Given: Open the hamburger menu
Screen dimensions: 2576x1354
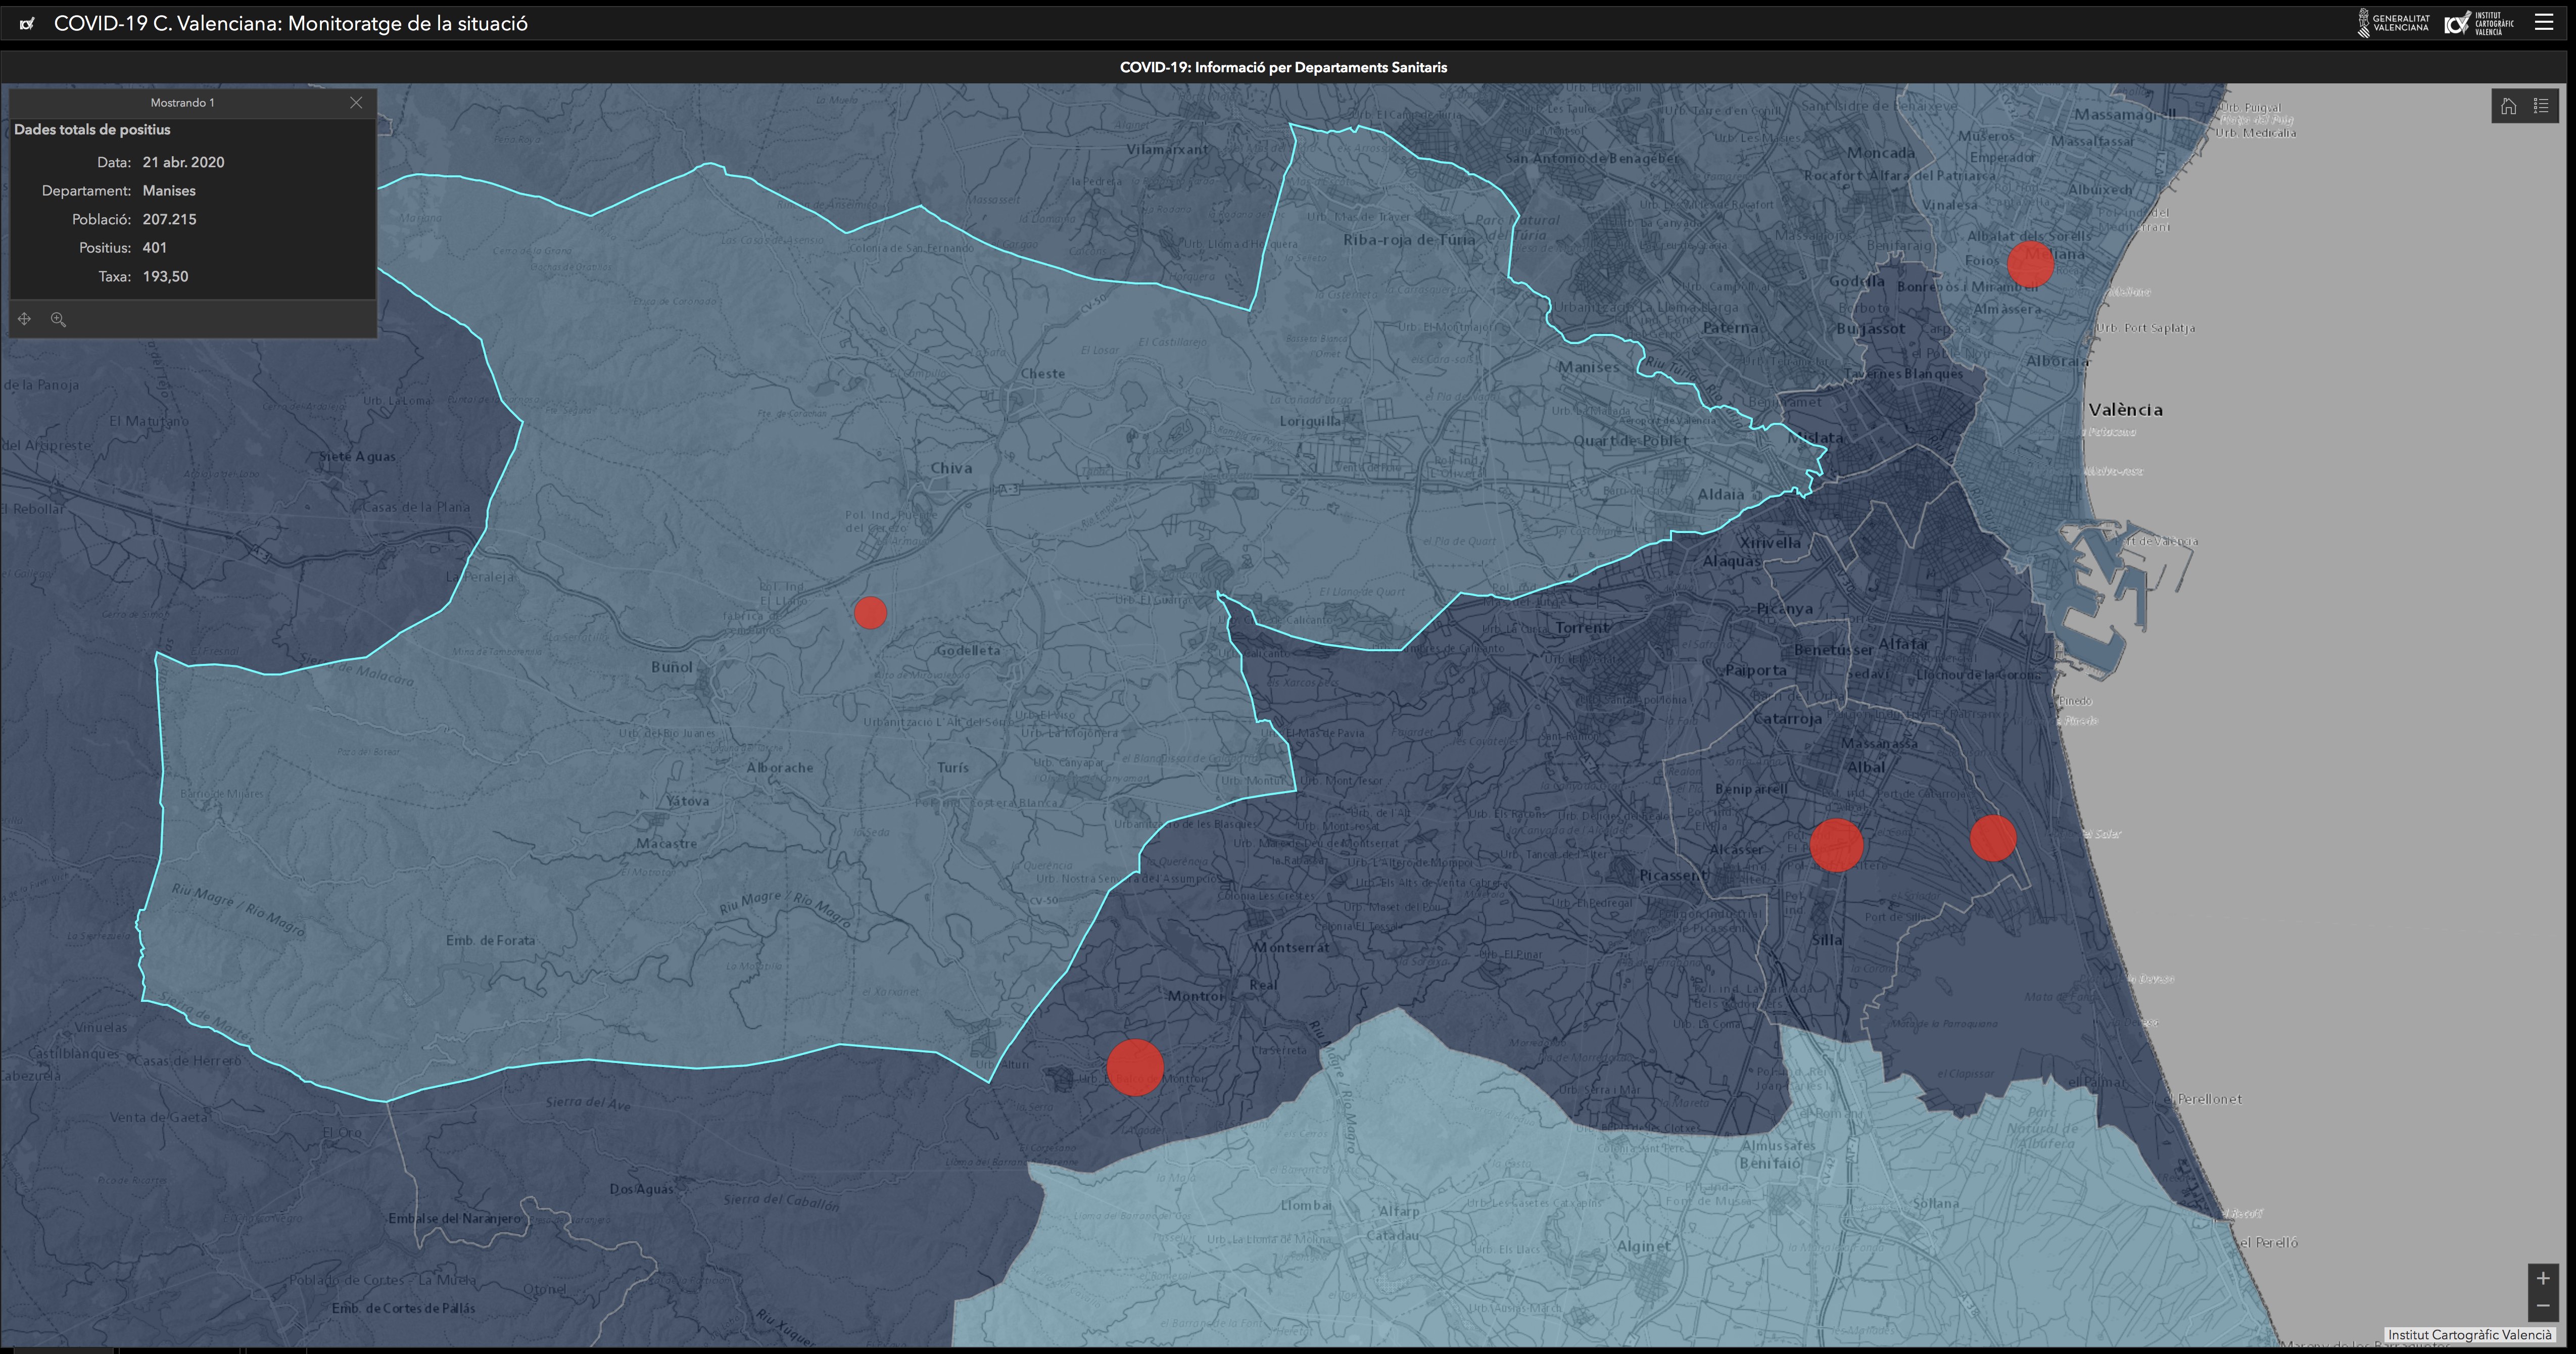Looking at the screenshot, I should click(x=2544, y=23).
